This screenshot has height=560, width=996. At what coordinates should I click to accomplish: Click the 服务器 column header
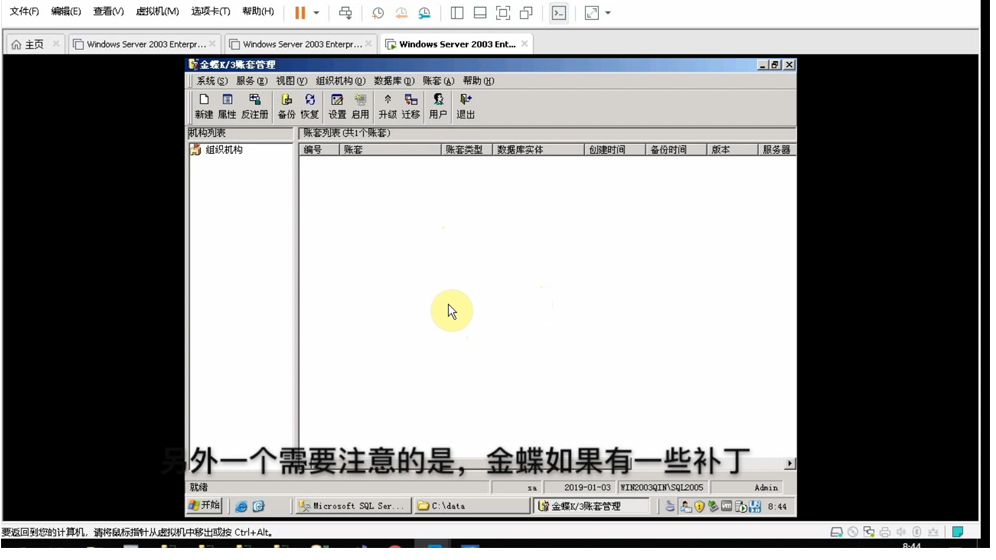[x=777, y=150]
